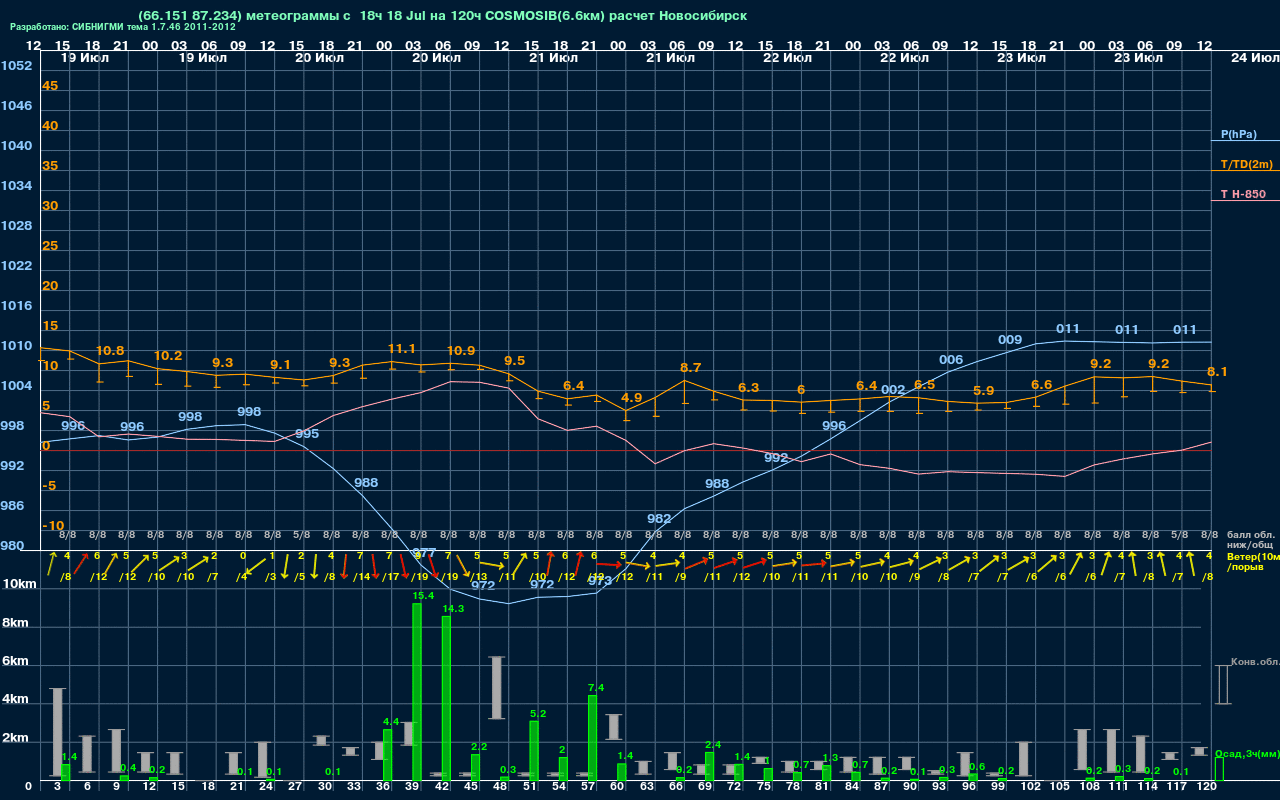
Task: Click temperature axis label 45
Action: pos(50,86)
